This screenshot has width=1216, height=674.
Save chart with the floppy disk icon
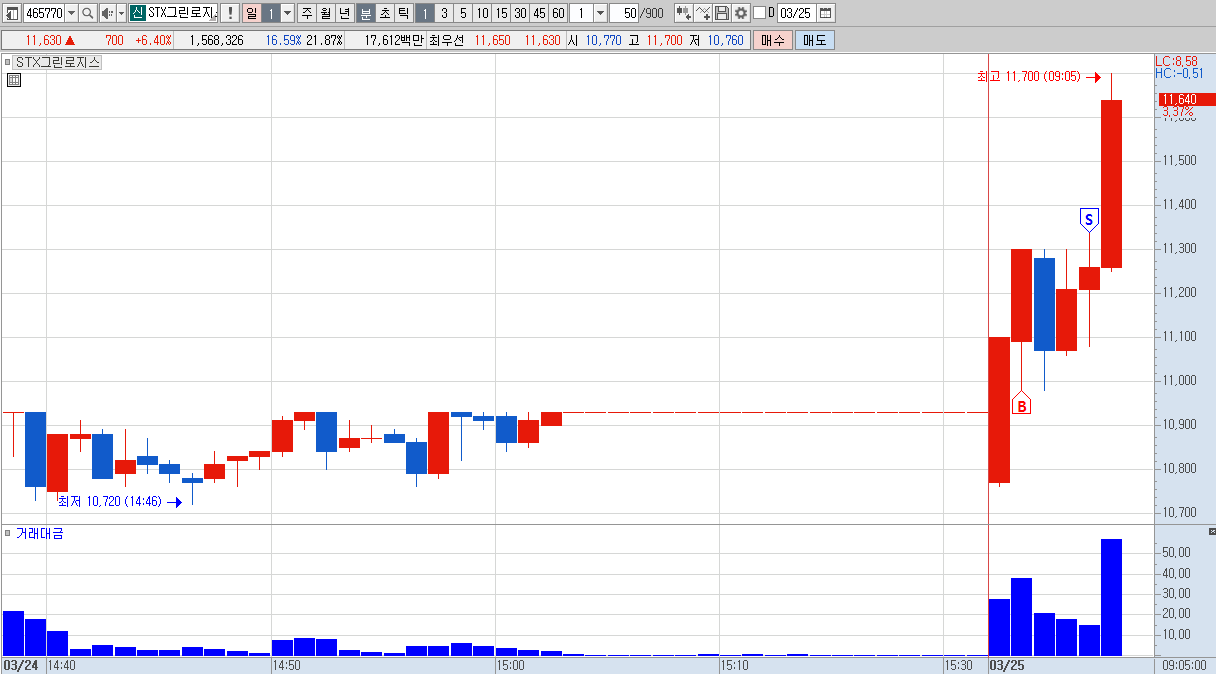pyautogui.click(x=722, y=13)
